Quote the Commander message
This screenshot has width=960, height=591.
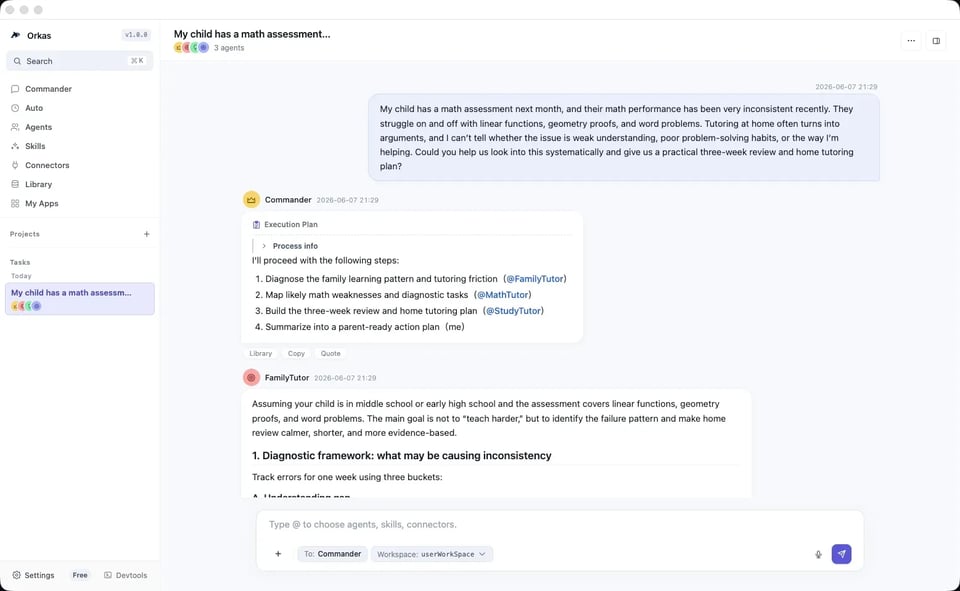(x=331, y=353)
